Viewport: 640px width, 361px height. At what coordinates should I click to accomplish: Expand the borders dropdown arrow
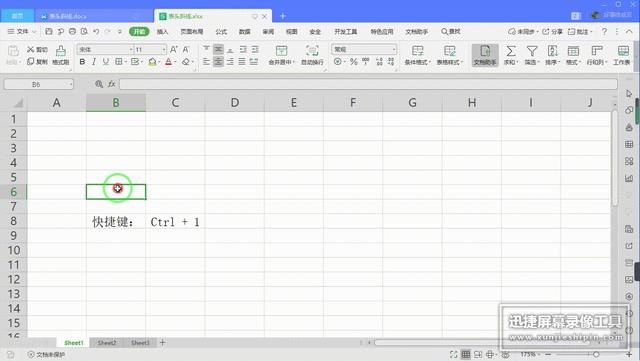point(125,62)
